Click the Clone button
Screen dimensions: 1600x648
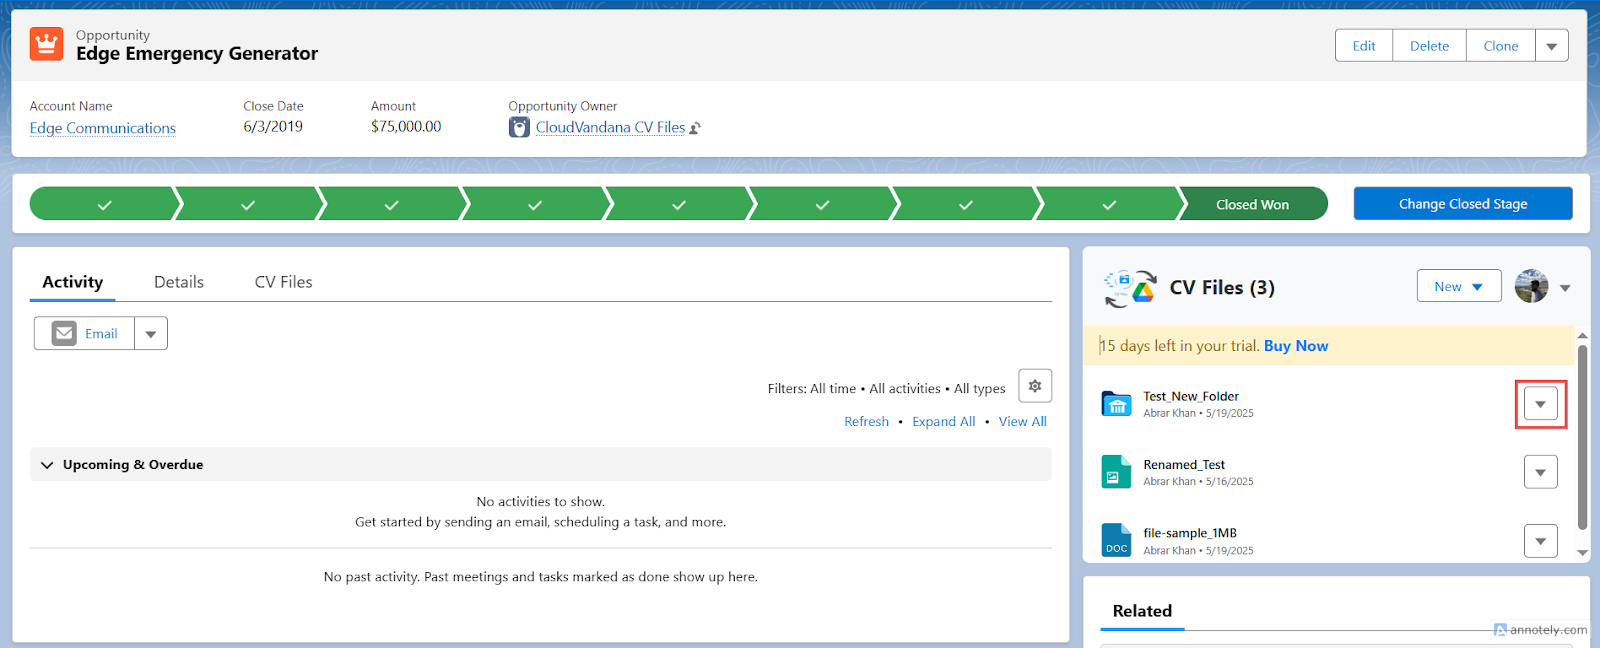pos(1501,46)
